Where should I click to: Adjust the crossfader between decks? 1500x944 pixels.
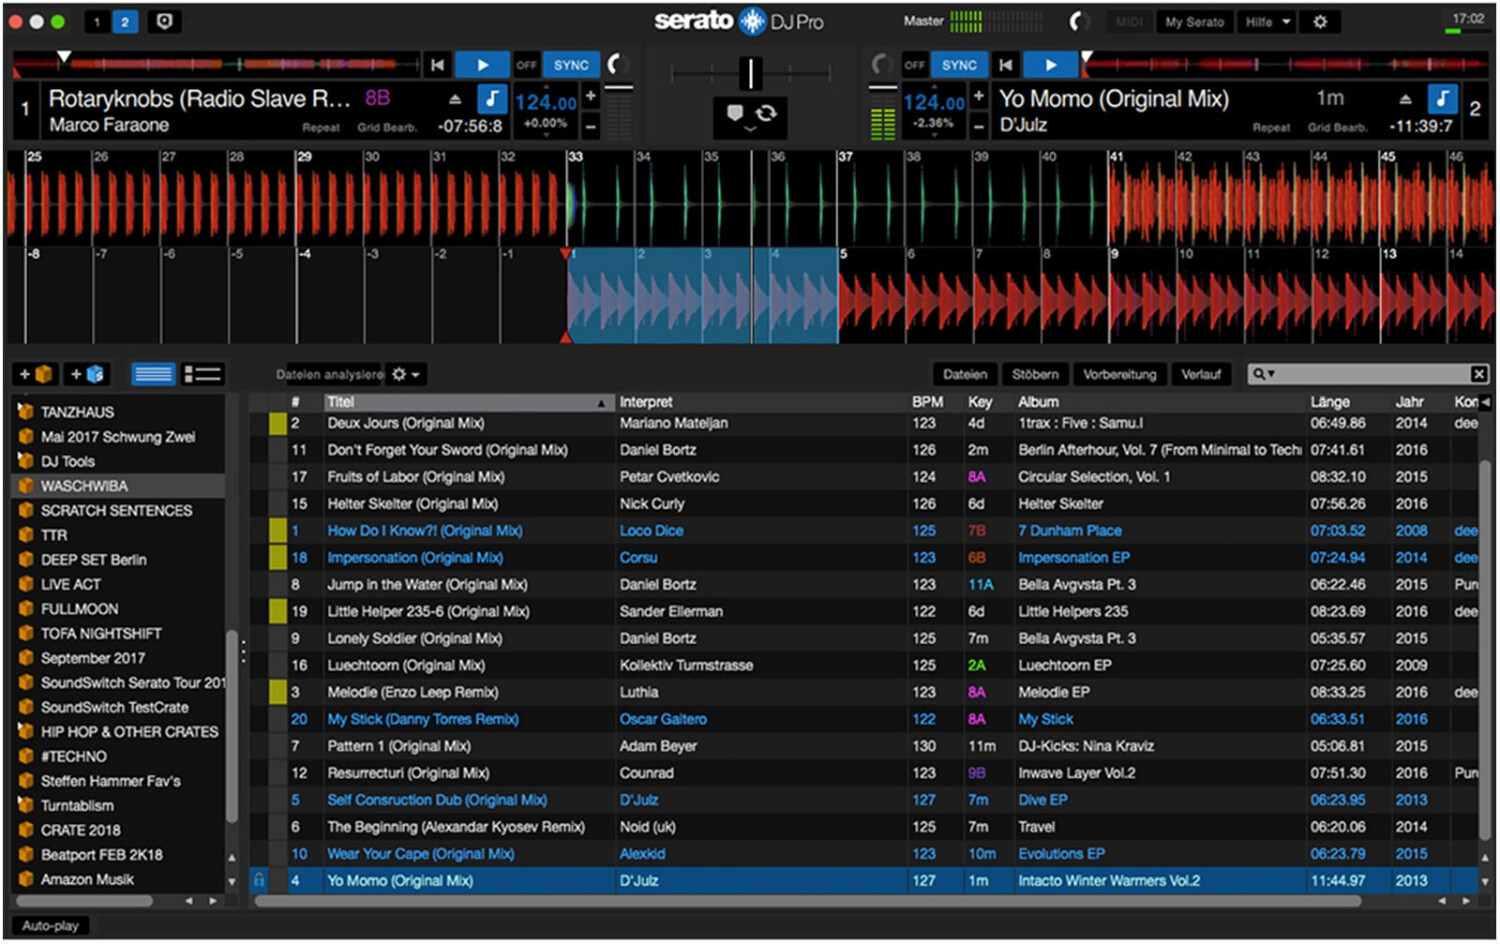(x=750, y=75)
